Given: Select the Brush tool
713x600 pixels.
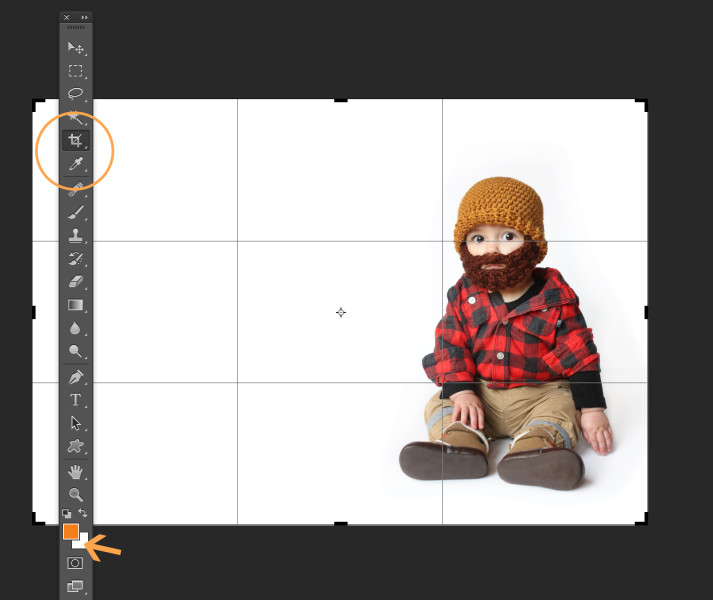Looking at the screenshot, I should coord(75,212).
